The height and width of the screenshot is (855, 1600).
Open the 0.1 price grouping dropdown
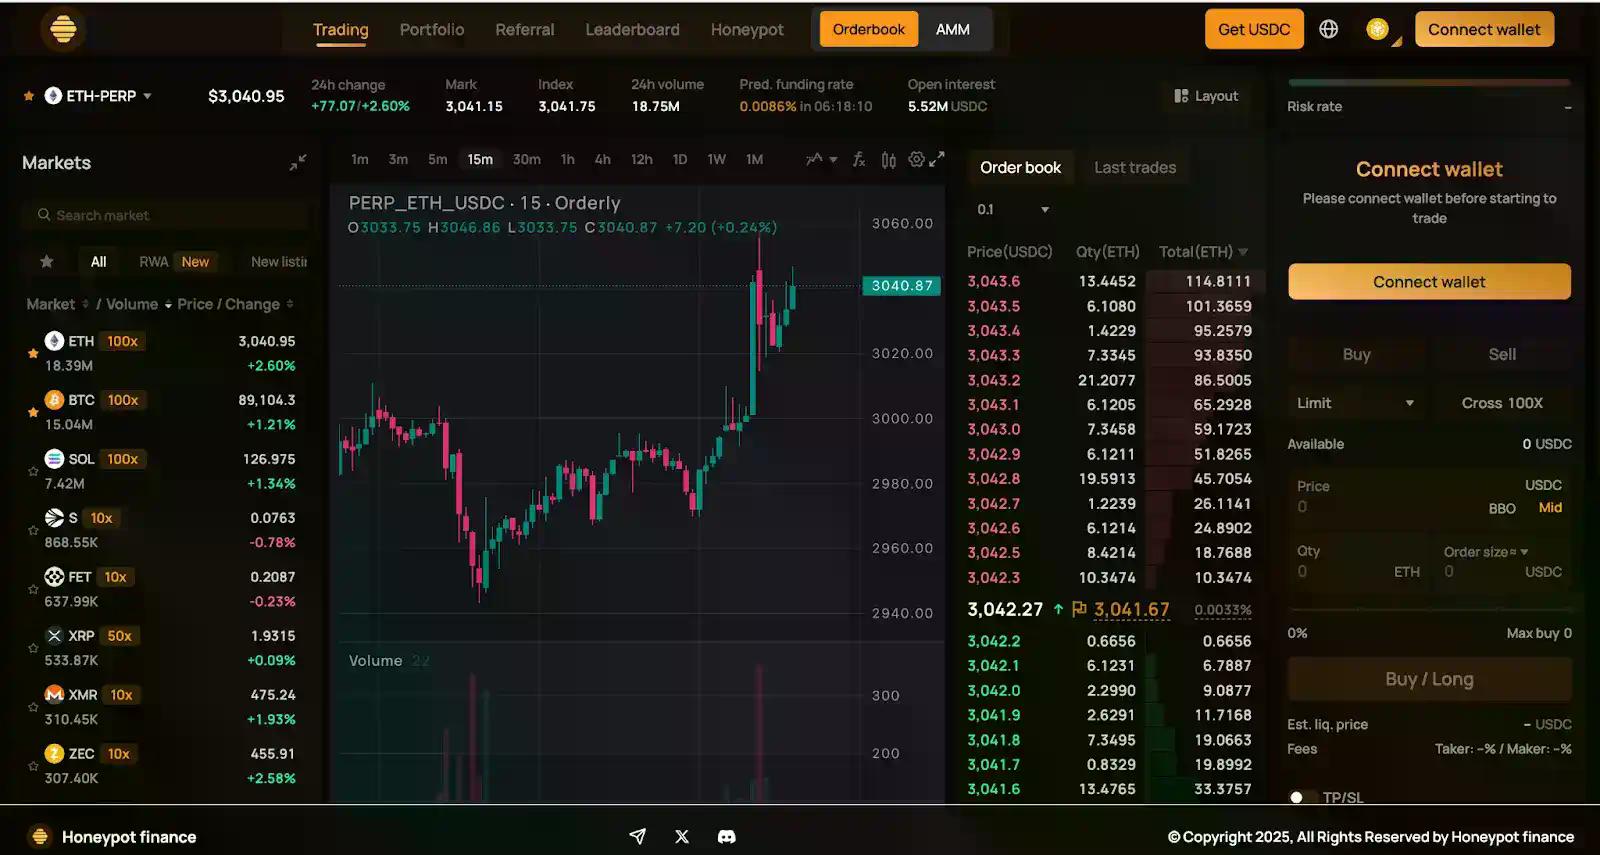(x=1012, y=209)
